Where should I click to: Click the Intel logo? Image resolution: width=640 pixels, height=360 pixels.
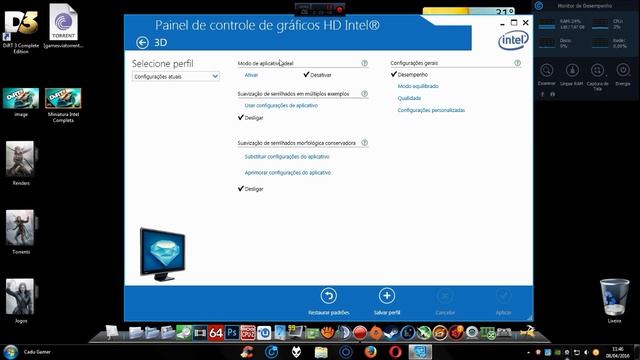click(x=513, y=41)
